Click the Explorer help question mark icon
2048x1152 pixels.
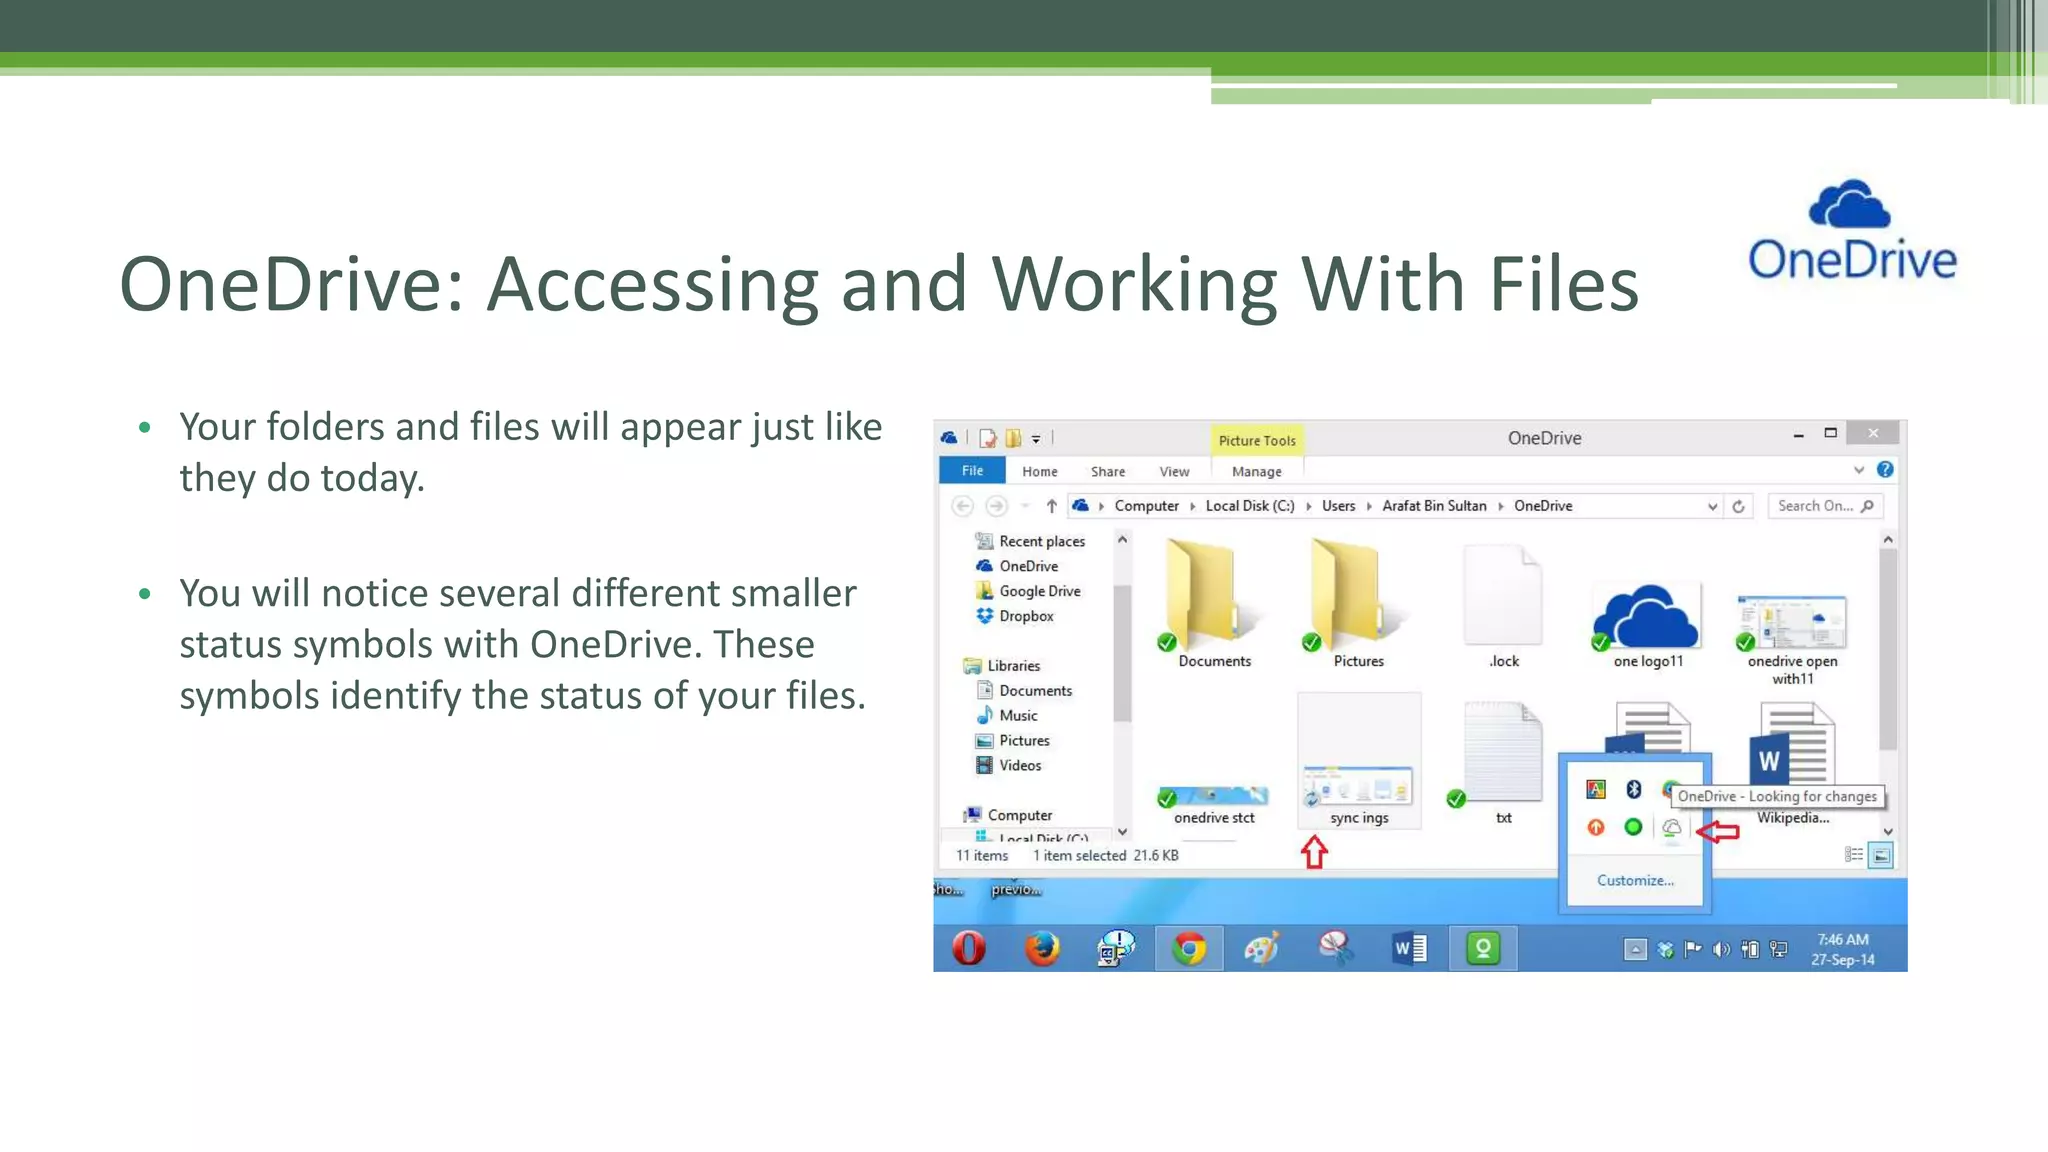pos(1885,470)
